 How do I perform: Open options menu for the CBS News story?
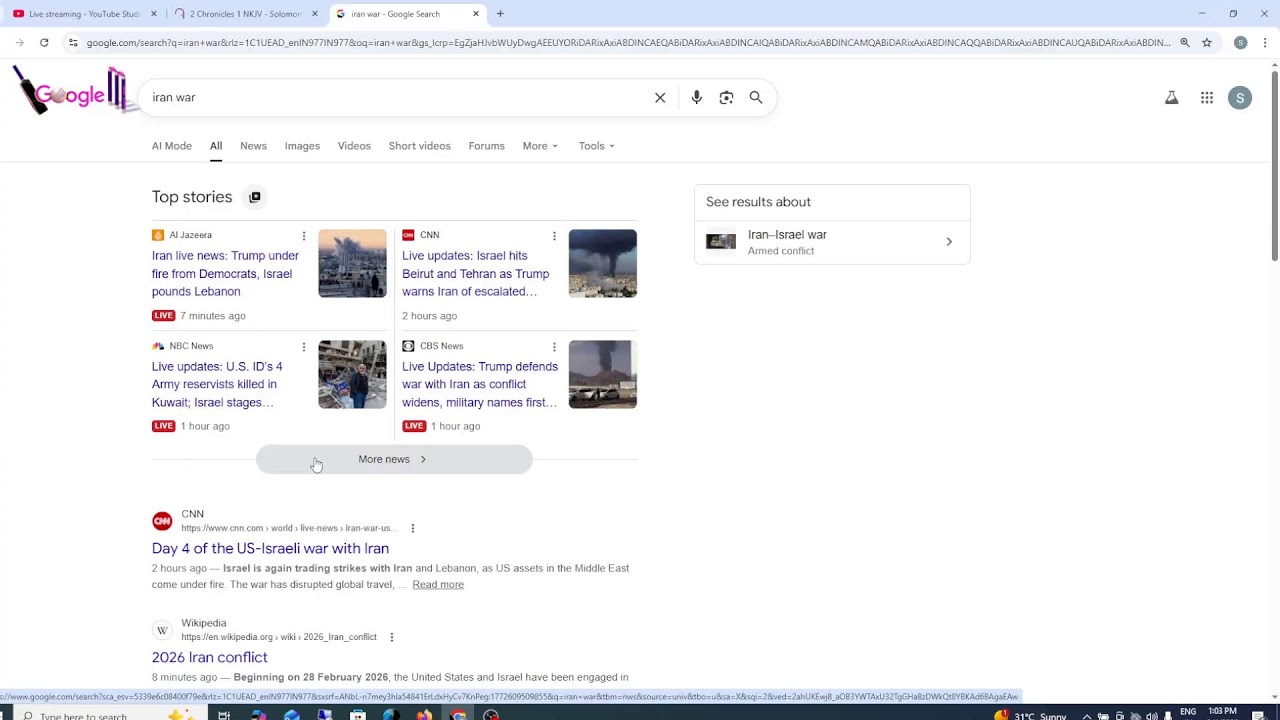tap(554, 347)
